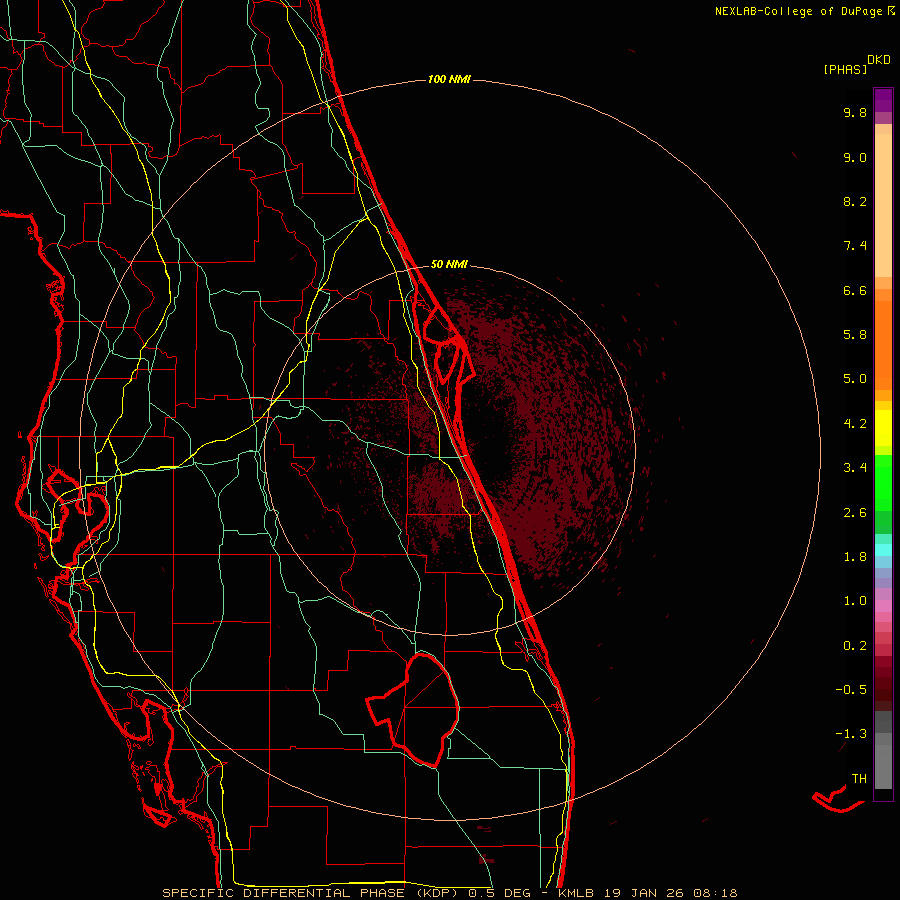Click the TH label beside the legend
Screen dimensions: 900x900
[x=858, y=778]
